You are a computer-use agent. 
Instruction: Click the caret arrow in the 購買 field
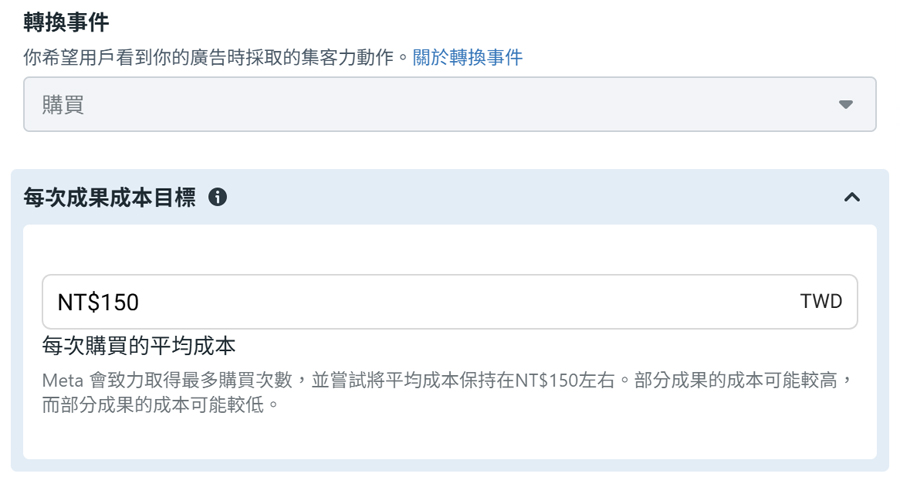pos(845,104)
